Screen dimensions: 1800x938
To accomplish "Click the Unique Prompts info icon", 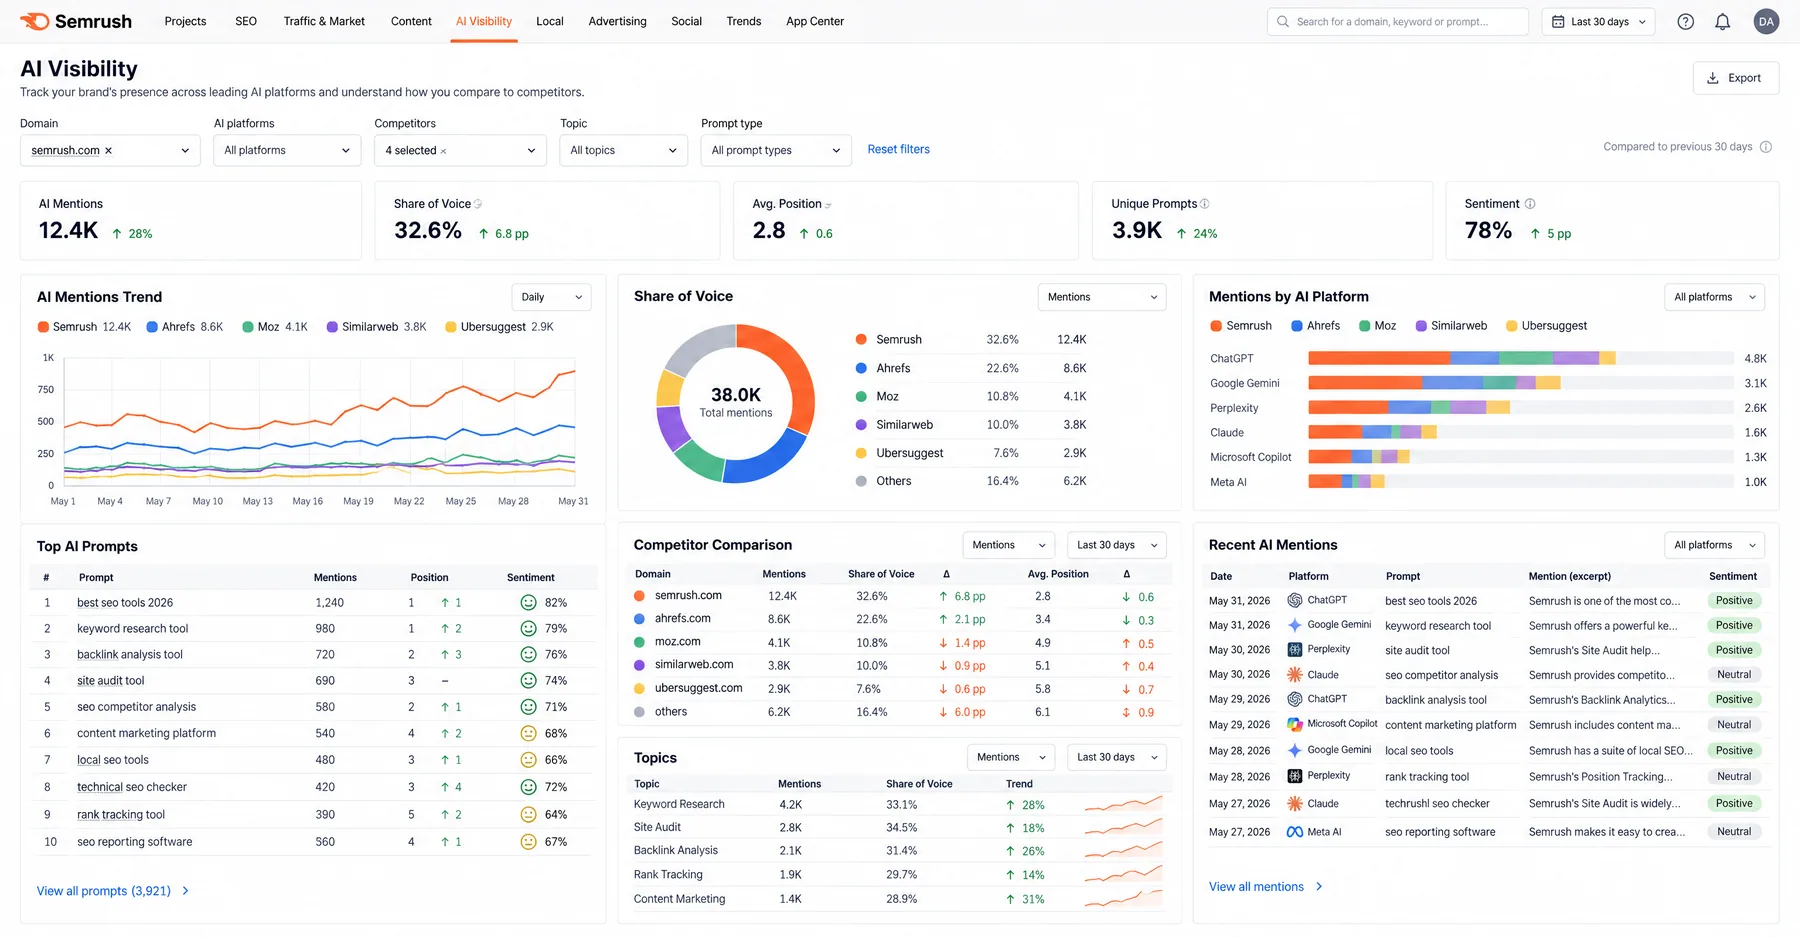I will [1205, 203].
